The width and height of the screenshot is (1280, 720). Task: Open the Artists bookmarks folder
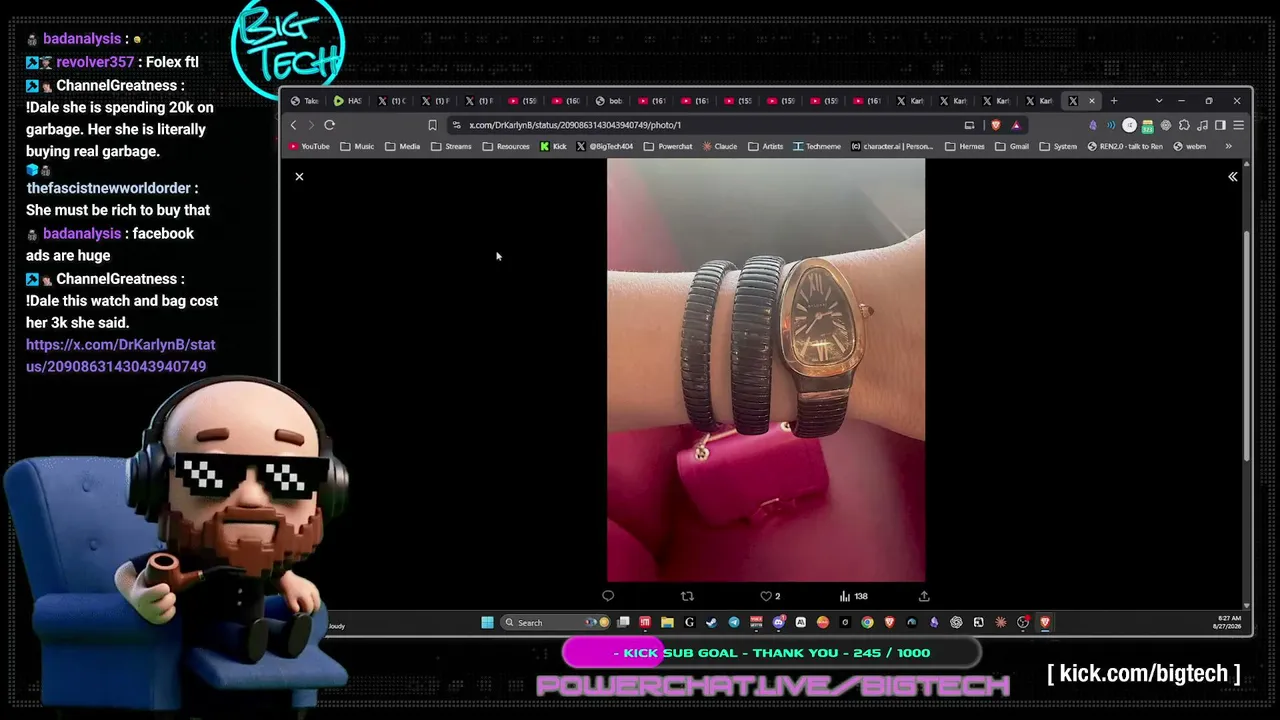point(765,146)
